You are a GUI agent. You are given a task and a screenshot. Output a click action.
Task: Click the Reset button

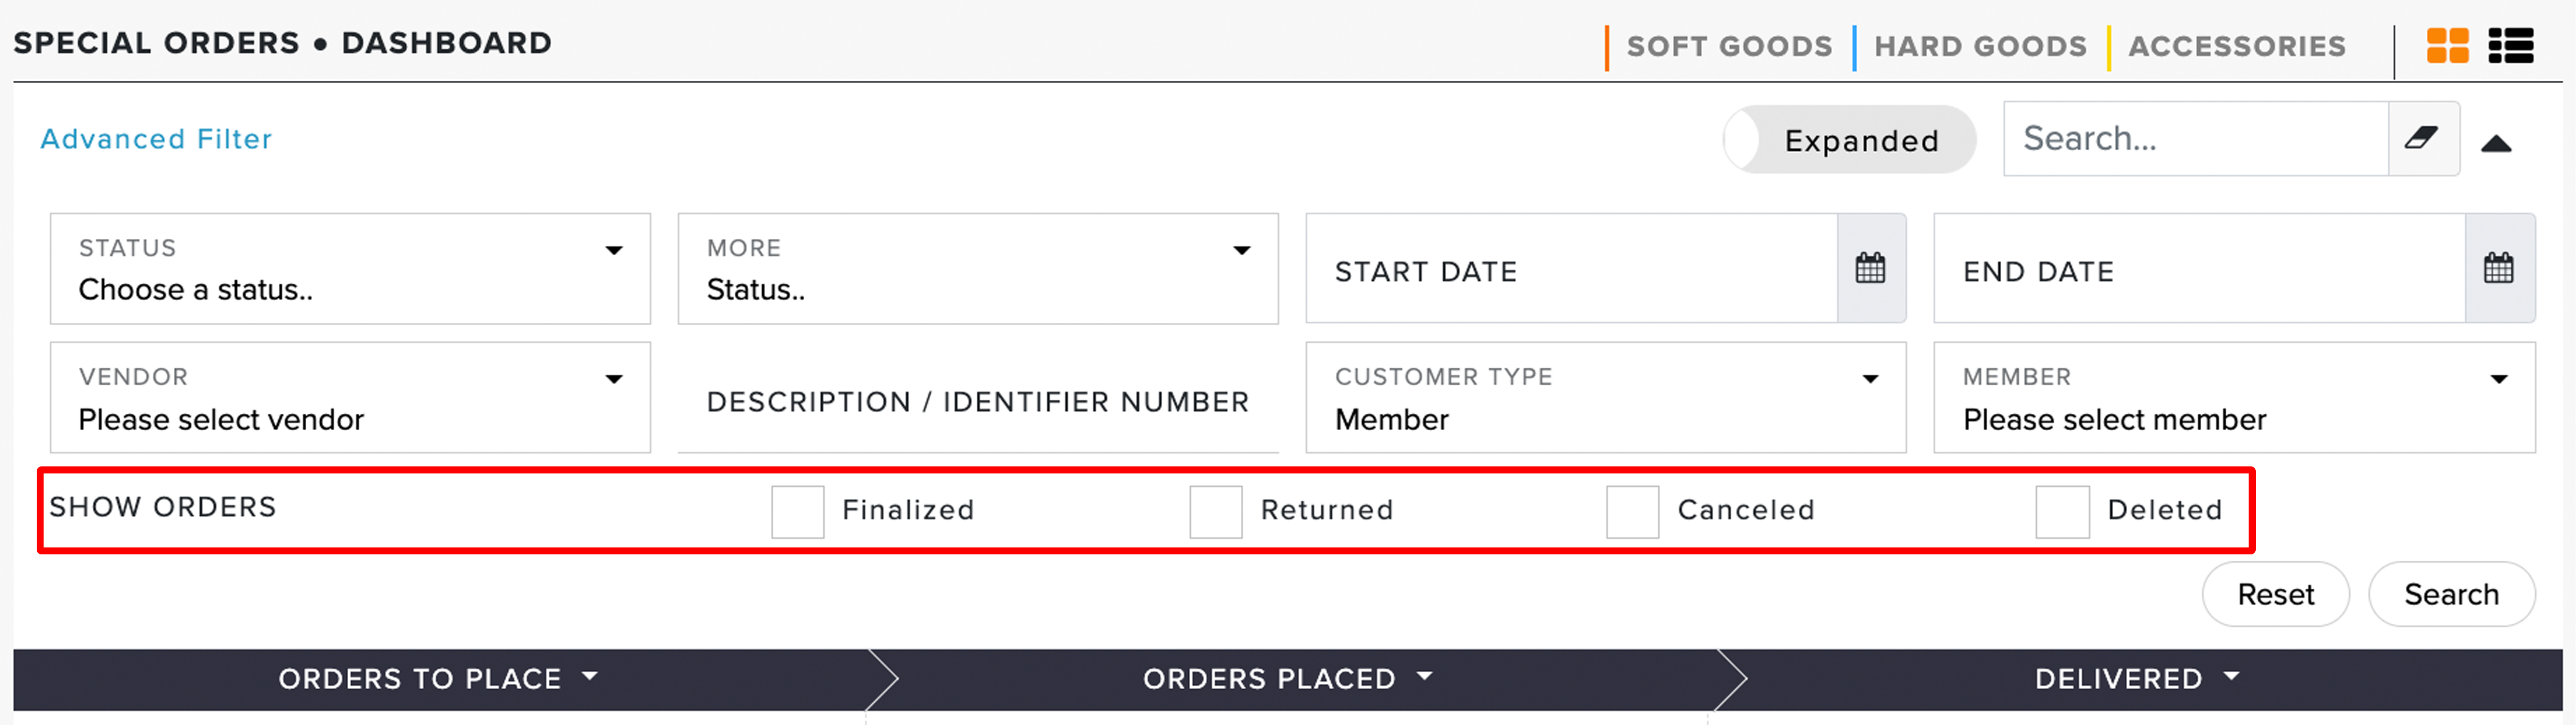point(2275,594)
